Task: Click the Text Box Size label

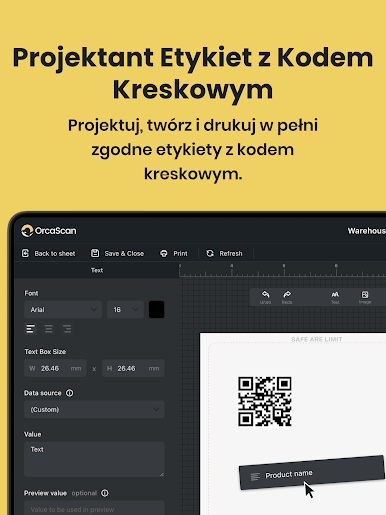Action: point(45,352)
